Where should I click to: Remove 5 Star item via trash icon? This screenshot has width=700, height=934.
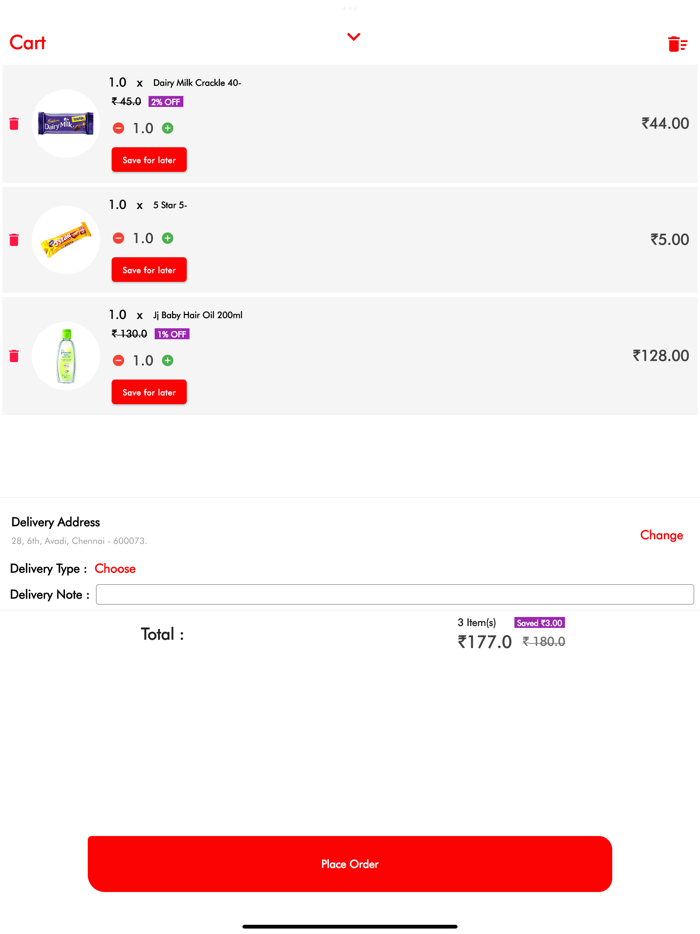[14, 239]
